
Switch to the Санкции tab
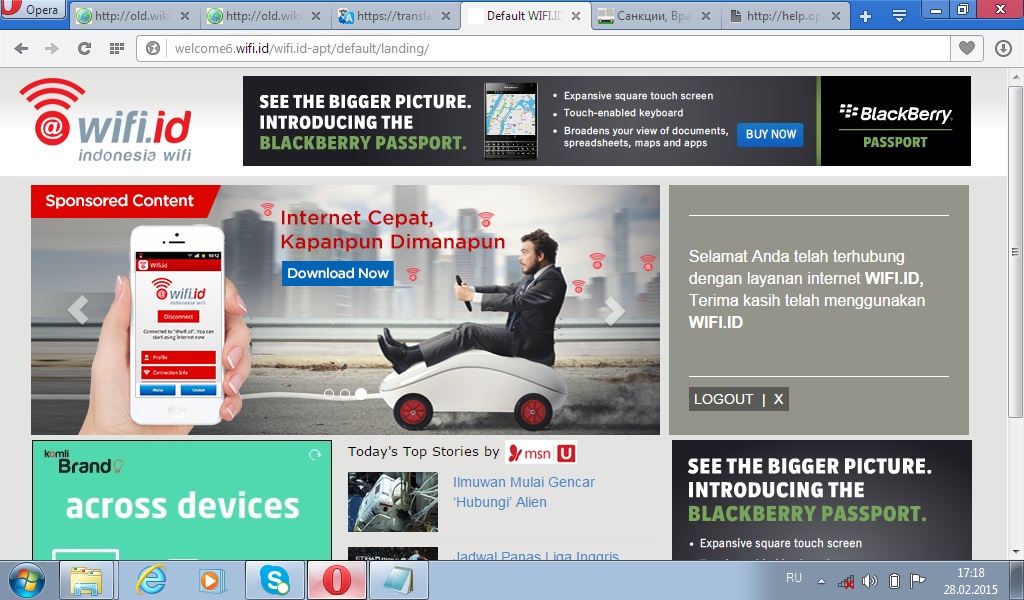[655, 16]
